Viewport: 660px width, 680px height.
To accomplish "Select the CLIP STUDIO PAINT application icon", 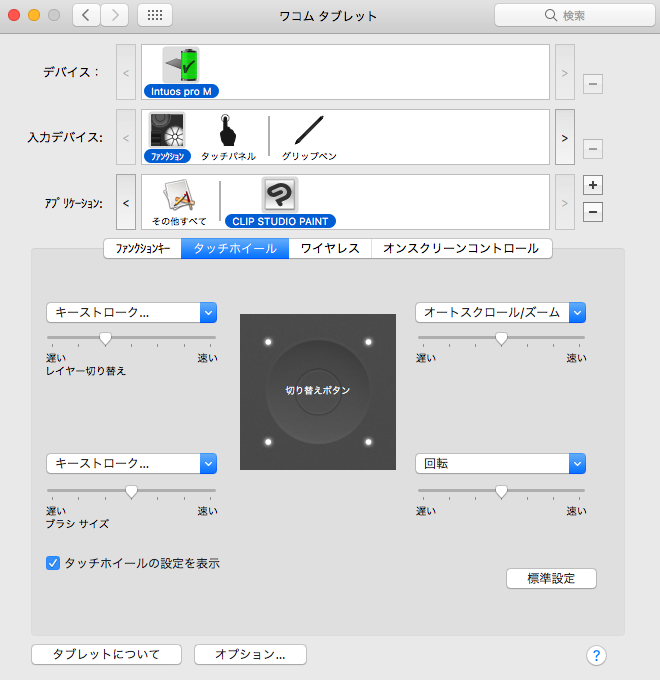I will coord(280,195).
